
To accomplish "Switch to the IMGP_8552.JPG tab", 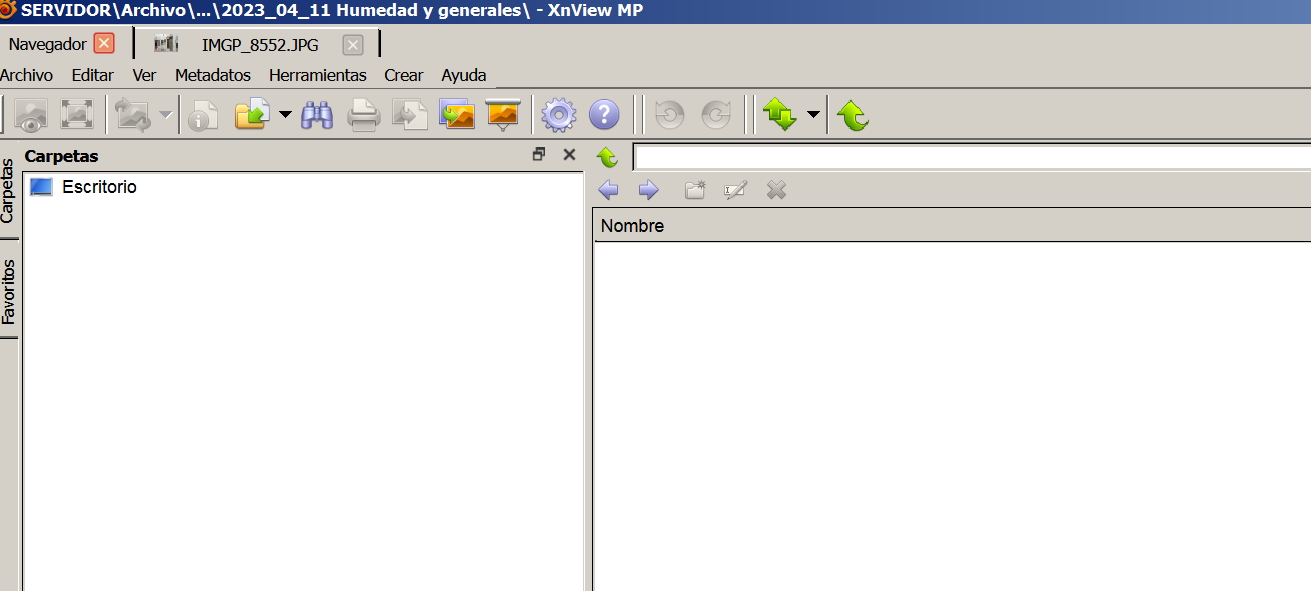I will point(260,44).
